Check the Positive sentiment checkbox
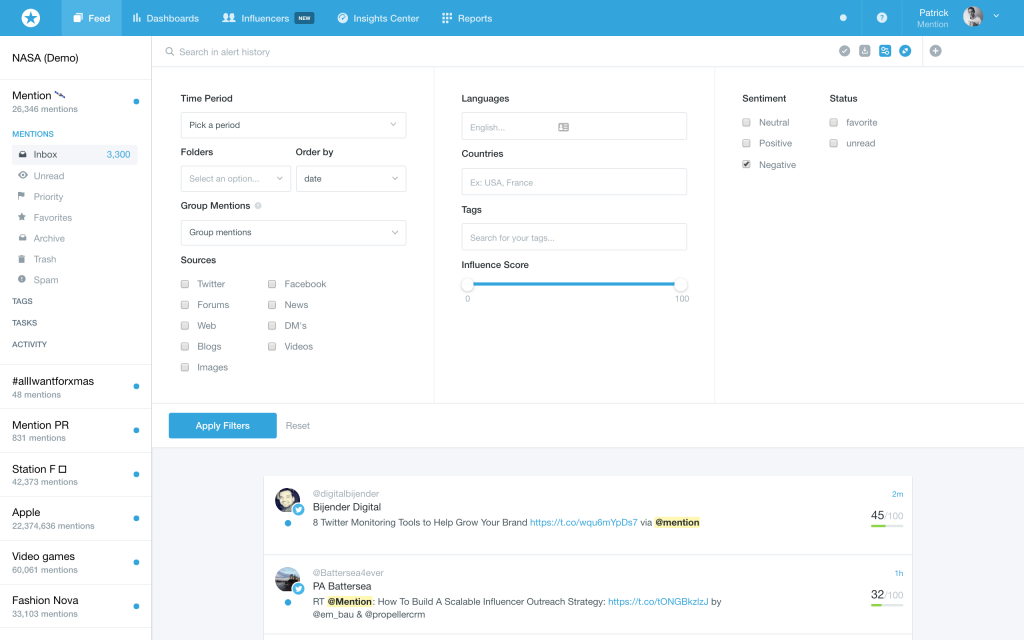The width and height of the screenshot is (1024, 640). [x=746, y=143]
